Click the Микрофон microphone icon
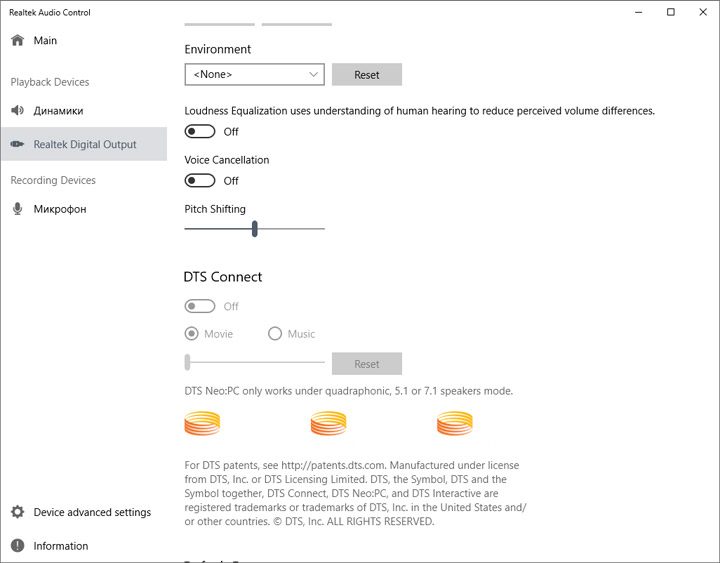 [17, 208]
